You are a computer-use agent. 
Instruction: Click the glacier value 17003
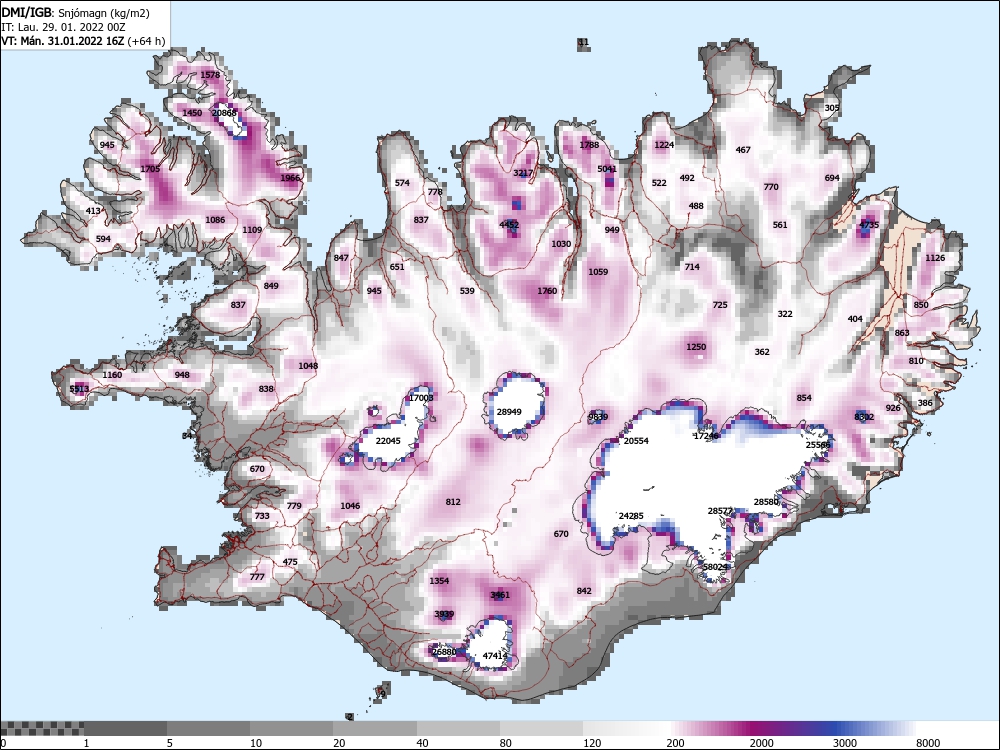coord(421,398)
